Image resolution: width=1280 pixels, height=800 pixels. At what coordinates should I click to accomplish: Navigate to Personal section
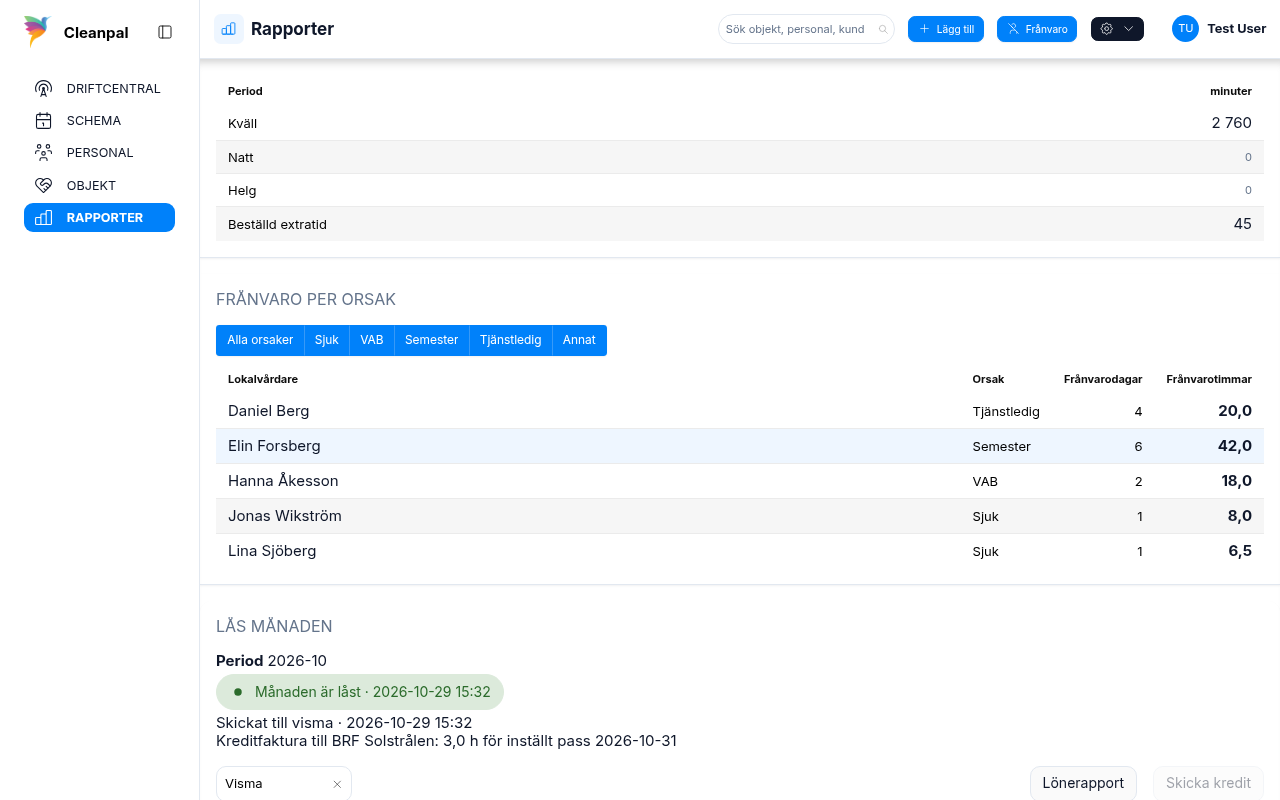[99, 153]
